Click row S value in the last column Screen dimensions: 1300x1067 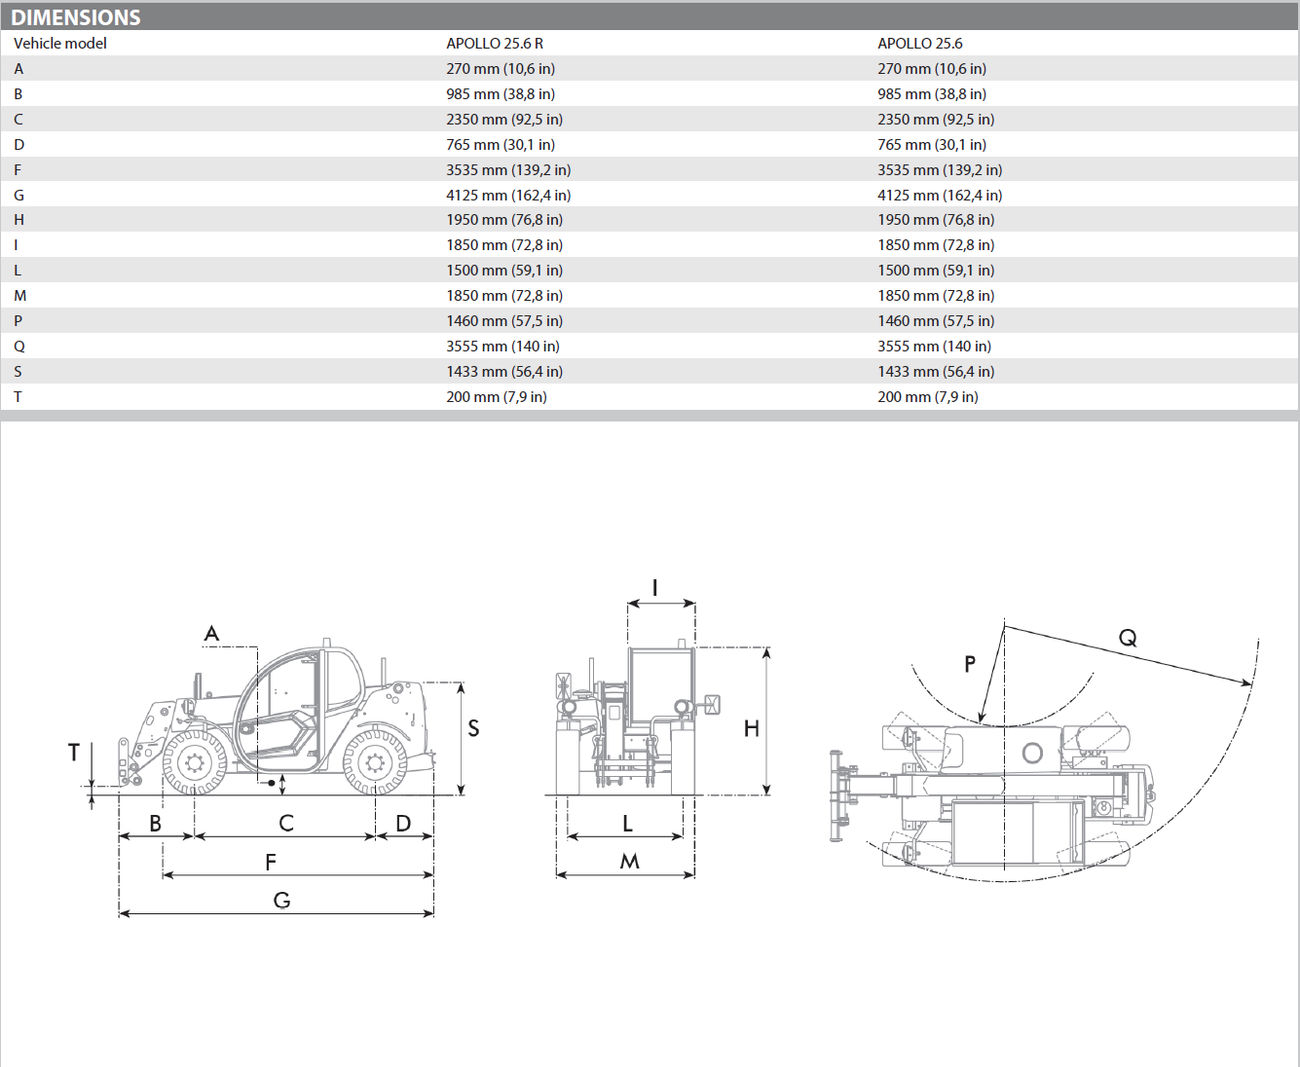[936, 371]
